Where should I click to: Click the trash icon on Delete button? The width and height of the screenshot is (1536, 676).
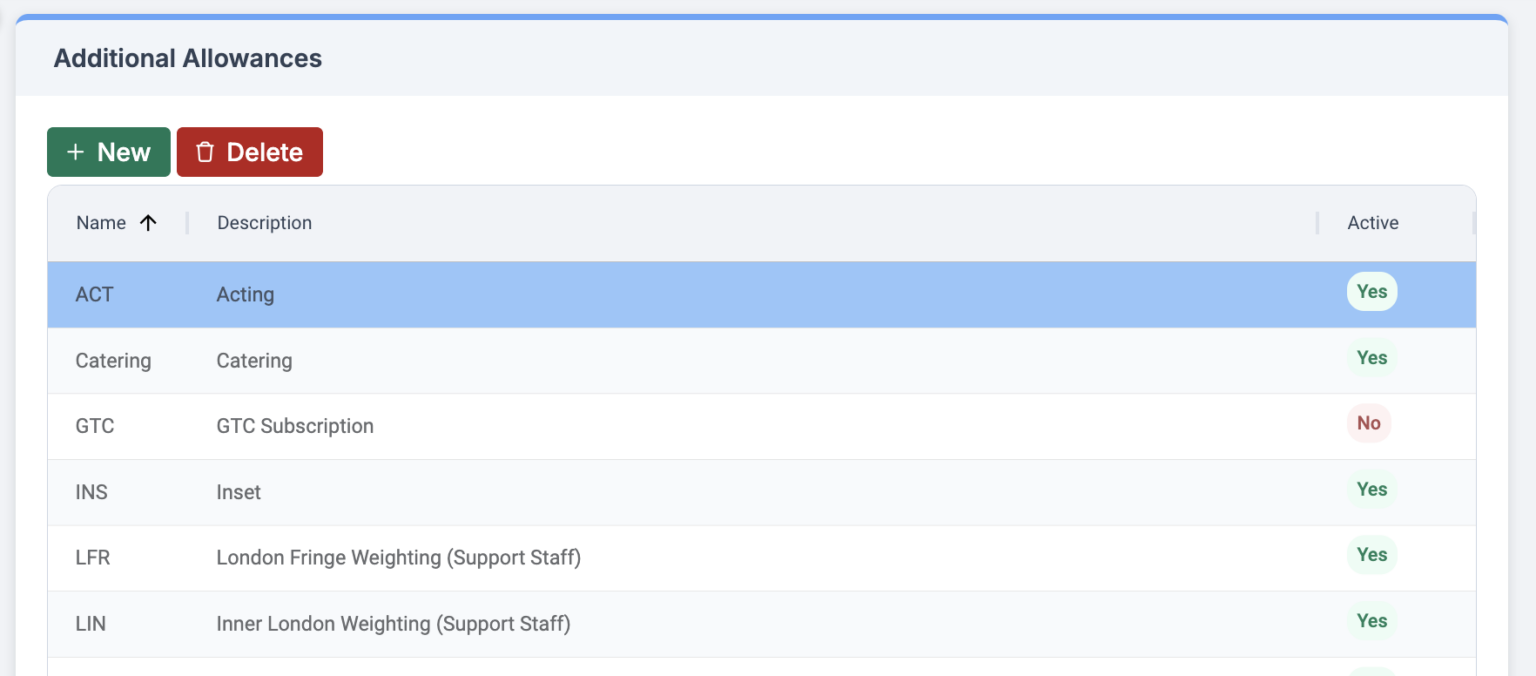point(205,152)
